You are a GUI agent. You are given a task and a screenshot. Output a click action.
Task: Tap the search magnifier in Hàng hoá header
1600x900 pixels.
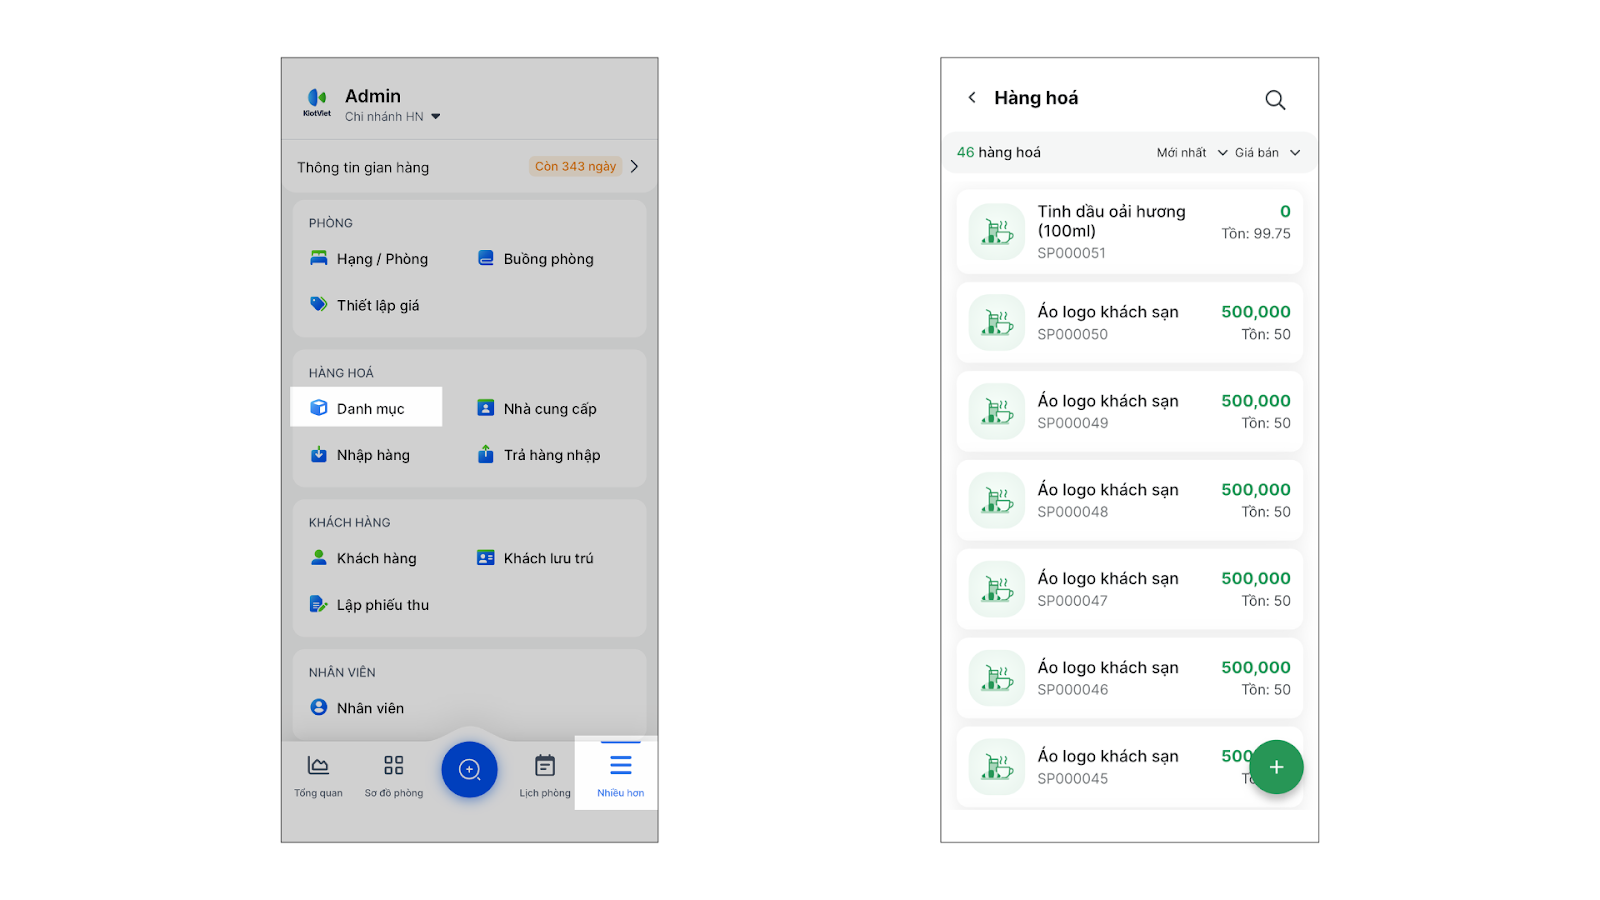coord(1275,100)
